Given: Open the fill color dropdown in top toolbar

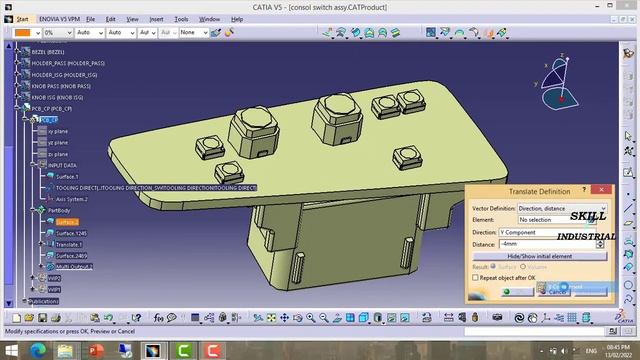Looking at the screenshot, I should tap(38, 33).
